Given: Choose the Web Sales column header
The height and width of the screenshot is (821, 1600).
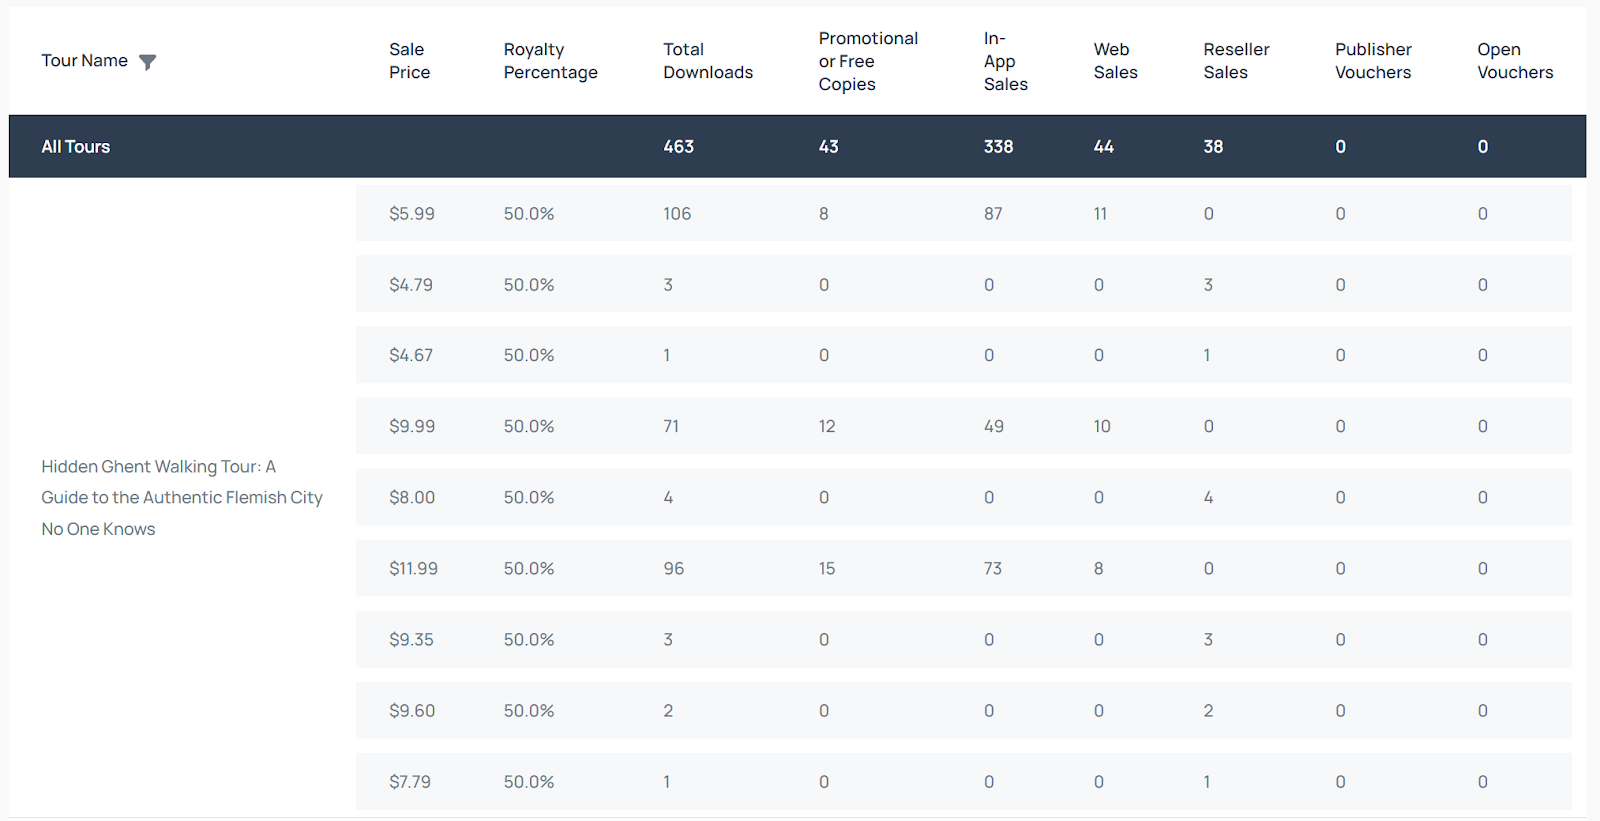Looking at the screenshot, I should [1115, 61].
